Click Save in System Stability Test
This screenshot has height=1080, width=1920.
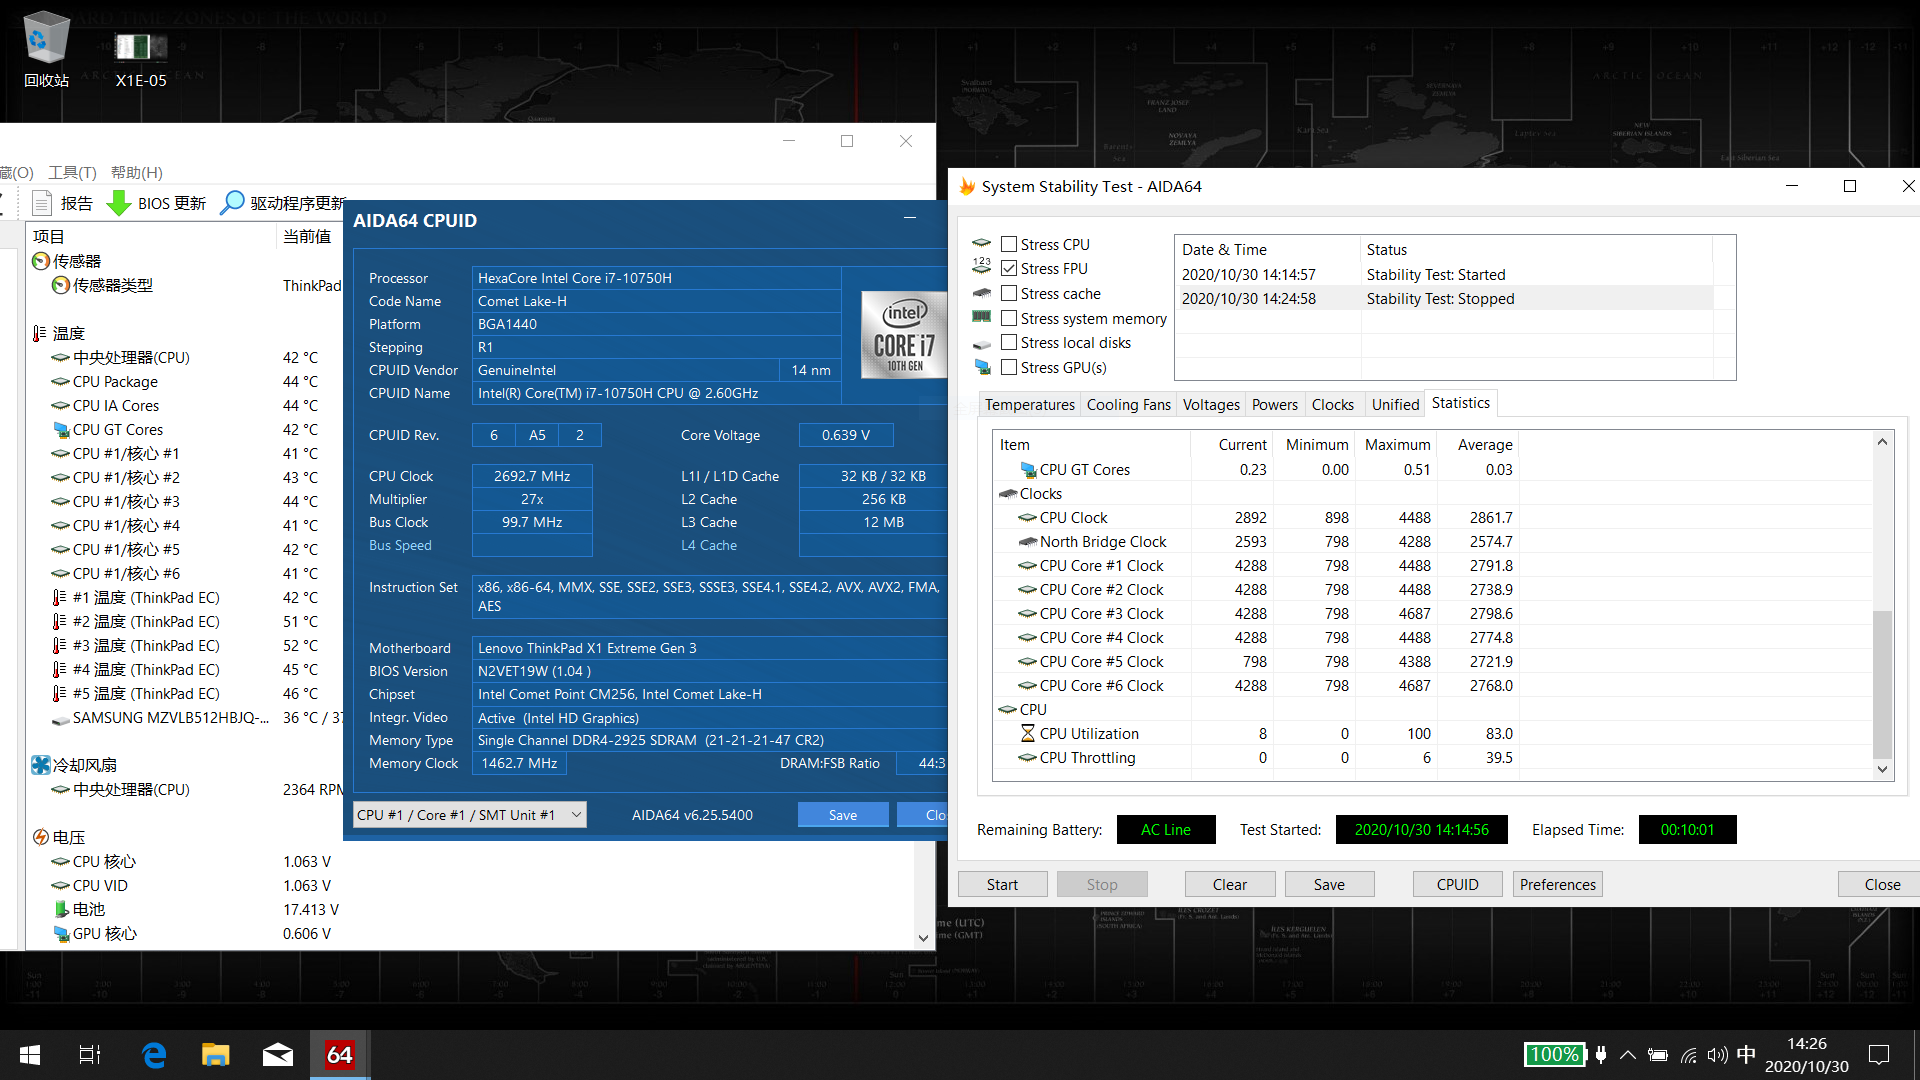pos(1329,884)
